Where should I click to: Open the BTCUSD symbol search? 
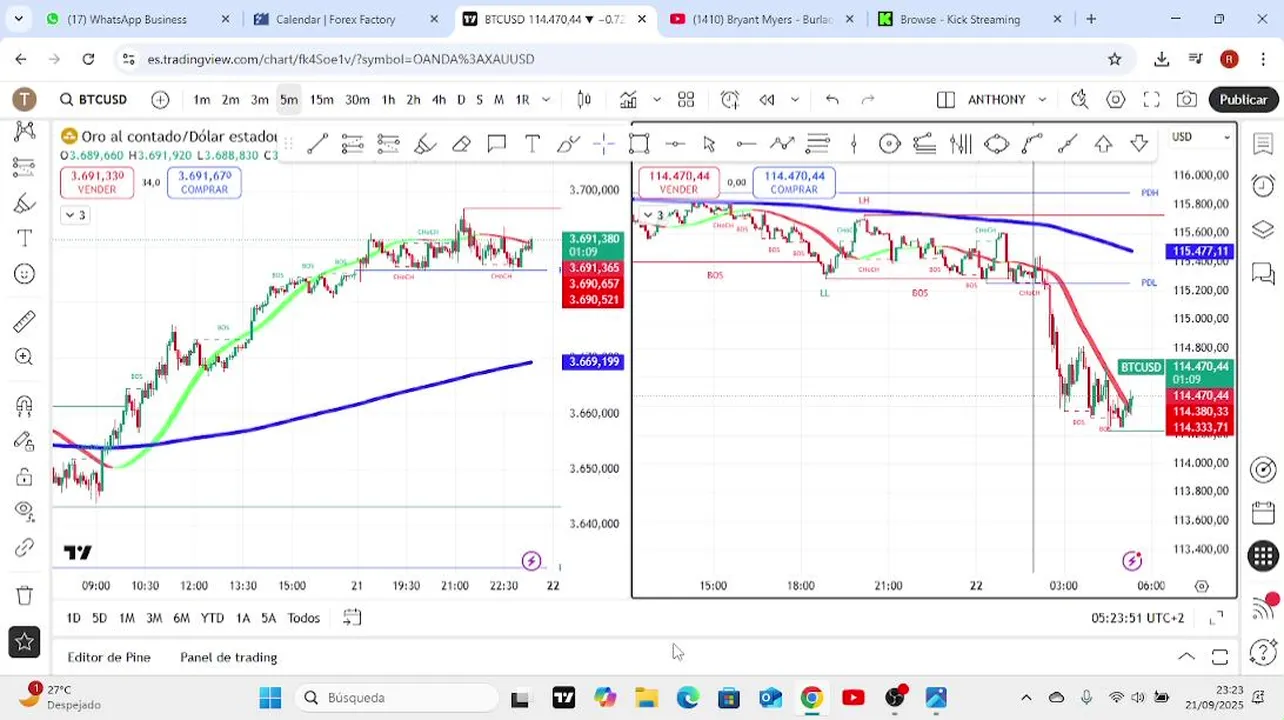click(x=93, y=99)
